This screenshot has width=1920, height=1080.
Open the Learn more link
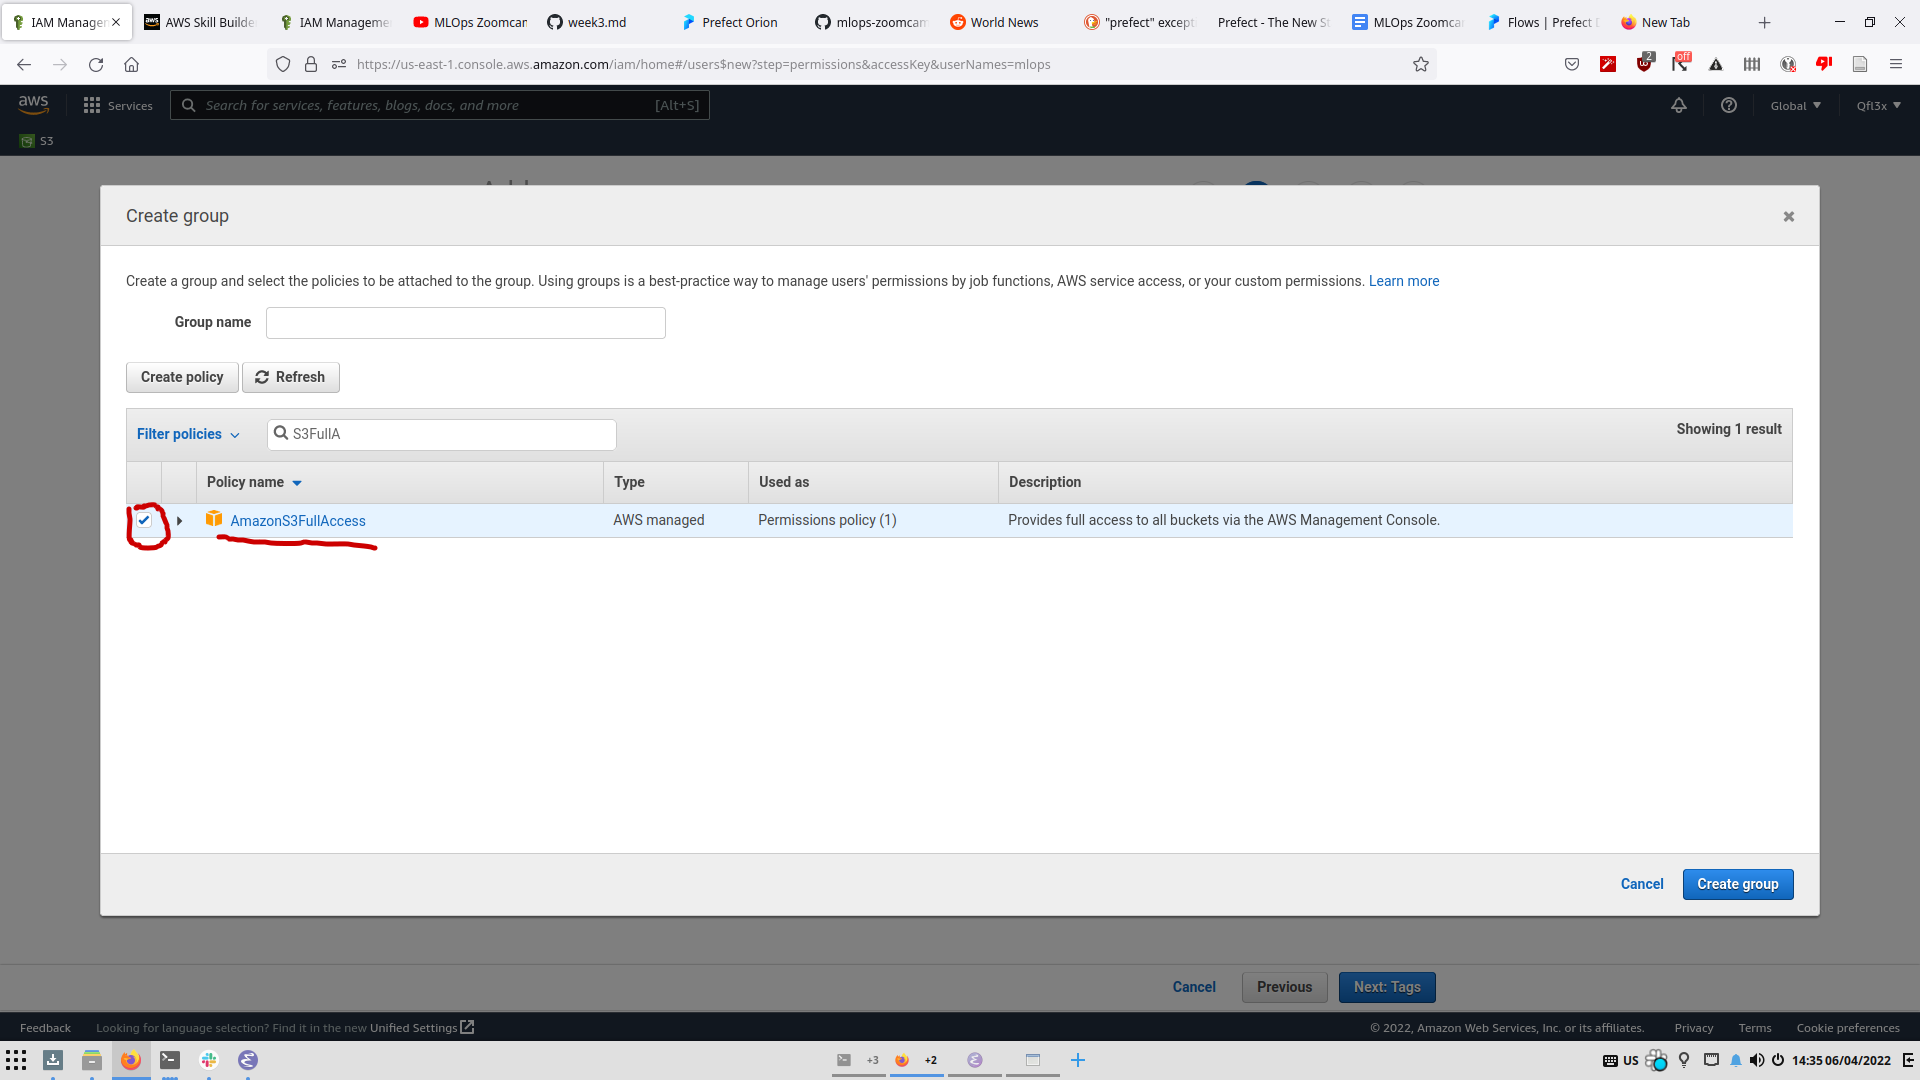(1403, 281)
